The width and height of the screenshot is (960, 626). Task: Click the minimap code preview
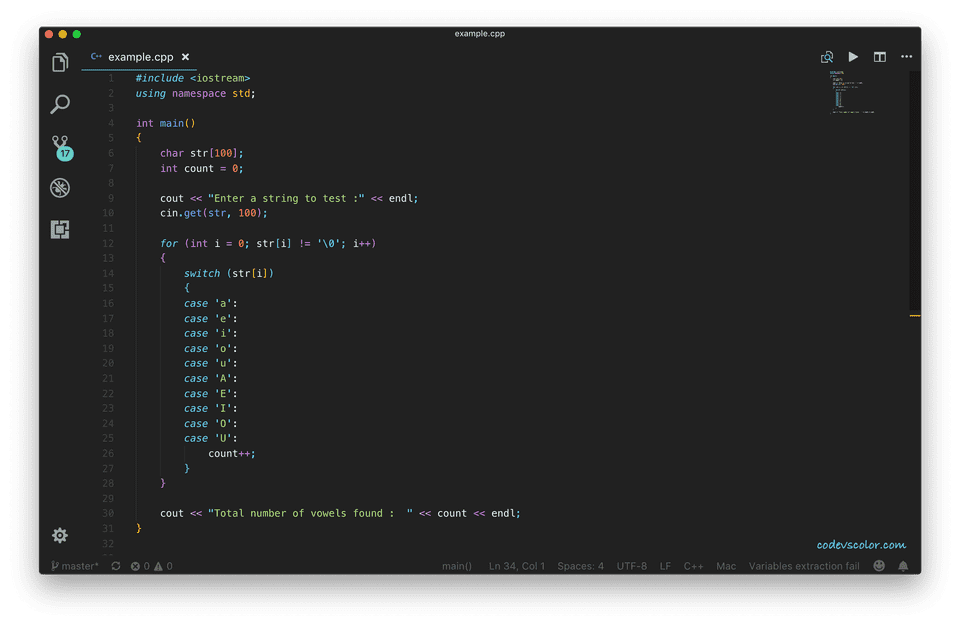click(x=852, y=93)
